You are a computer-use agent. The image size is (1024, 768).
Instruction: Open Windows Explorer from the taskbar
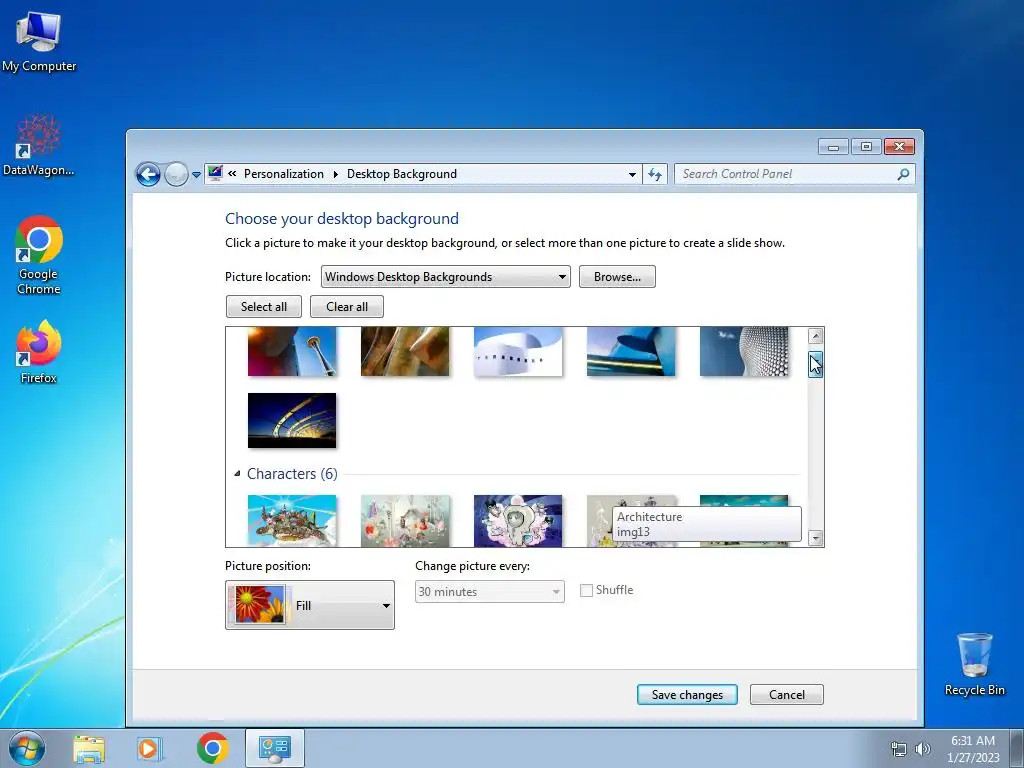89,748
